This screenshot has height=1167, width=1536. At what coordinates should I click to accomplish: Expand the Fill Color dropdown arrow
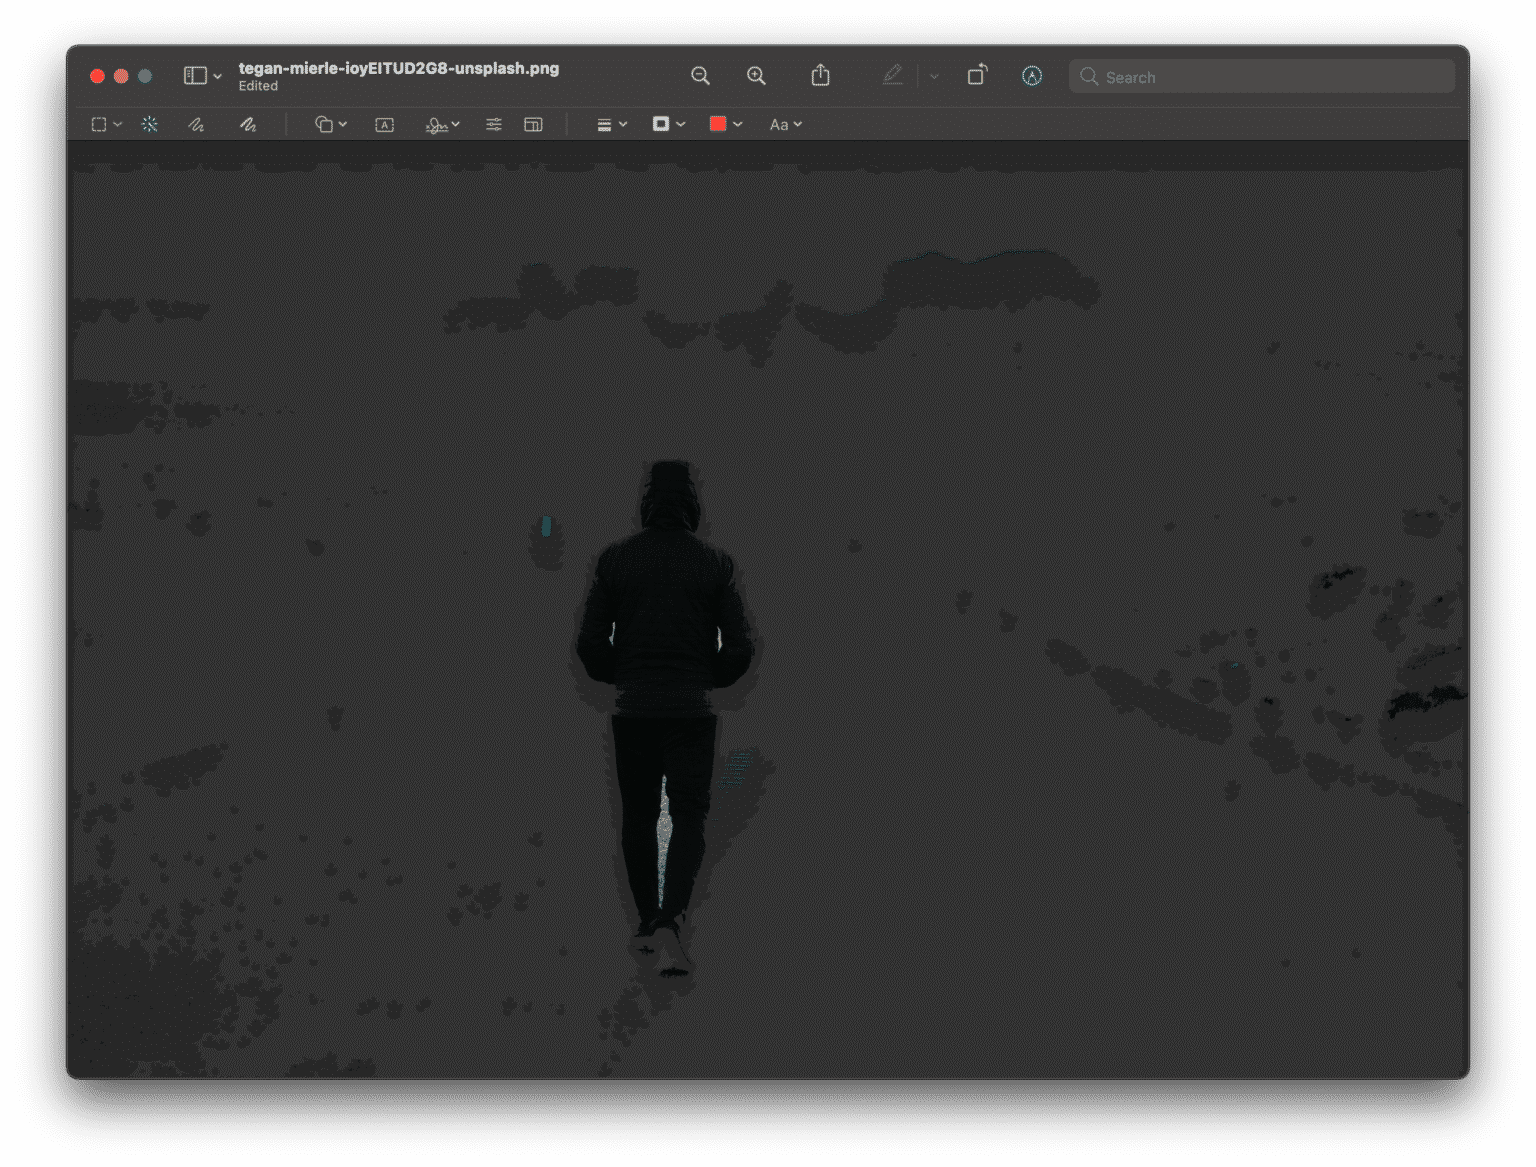pos(738,125)
